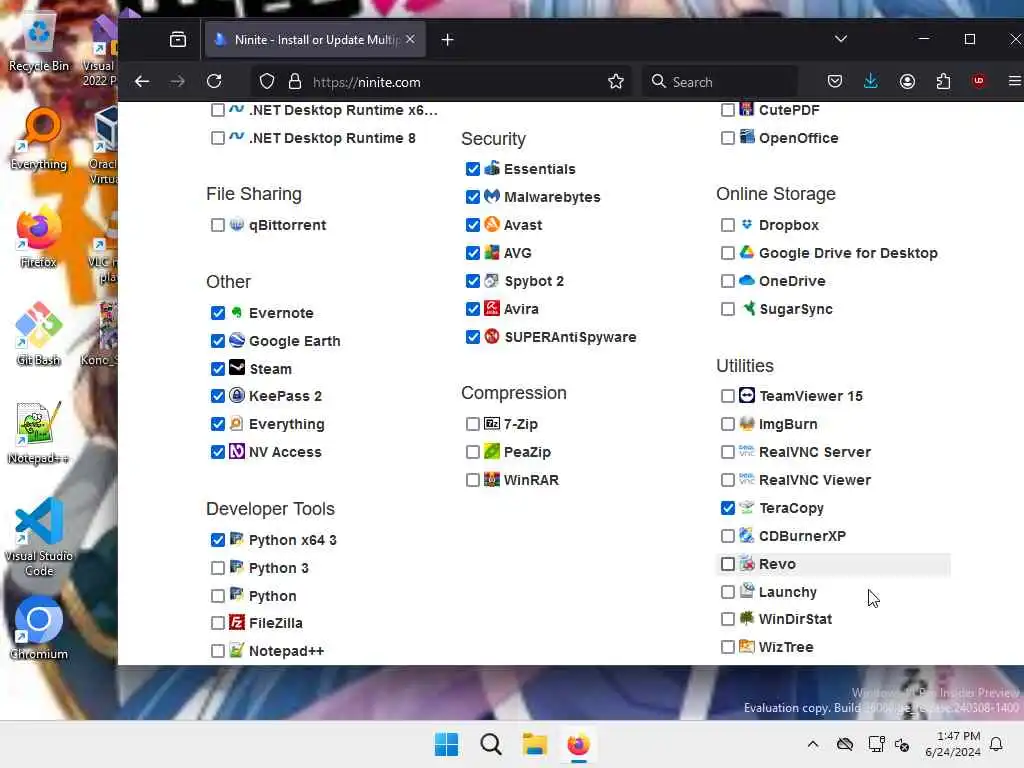Screen dimensions: 1024x768
Task: Open the extensions puzzle icon
Action: 943,82
